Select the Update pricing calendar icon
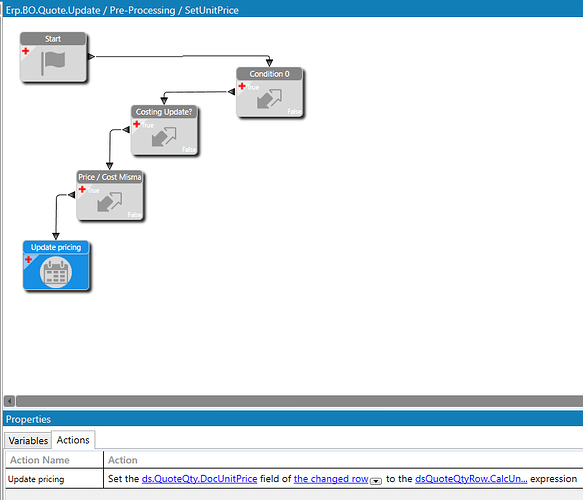The width and height of the screenshot is (583, 500). [56, 272]
